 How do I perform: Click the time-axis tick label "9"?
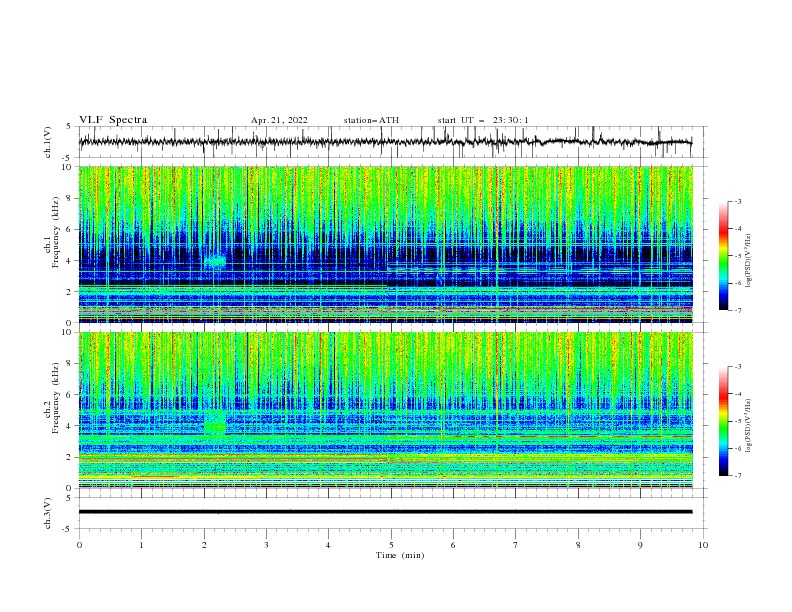(x=640, y=545)
